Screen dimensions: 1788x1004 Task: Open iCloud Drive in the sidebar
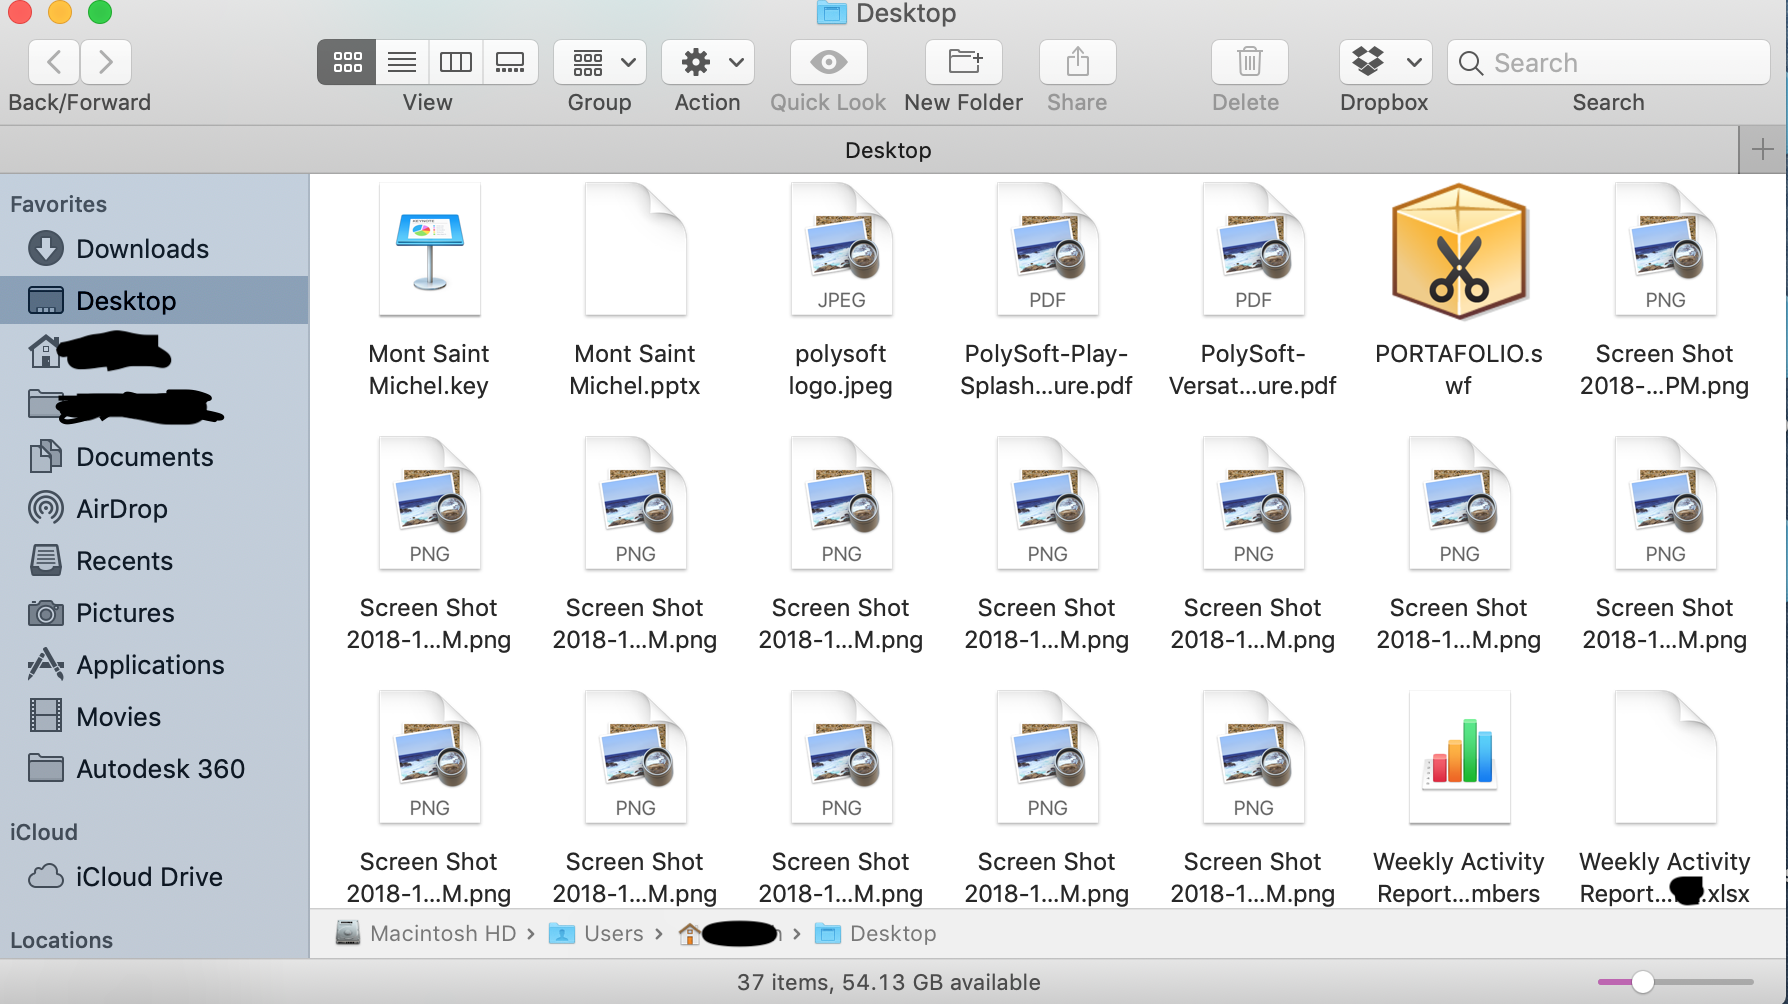(154, 876)
